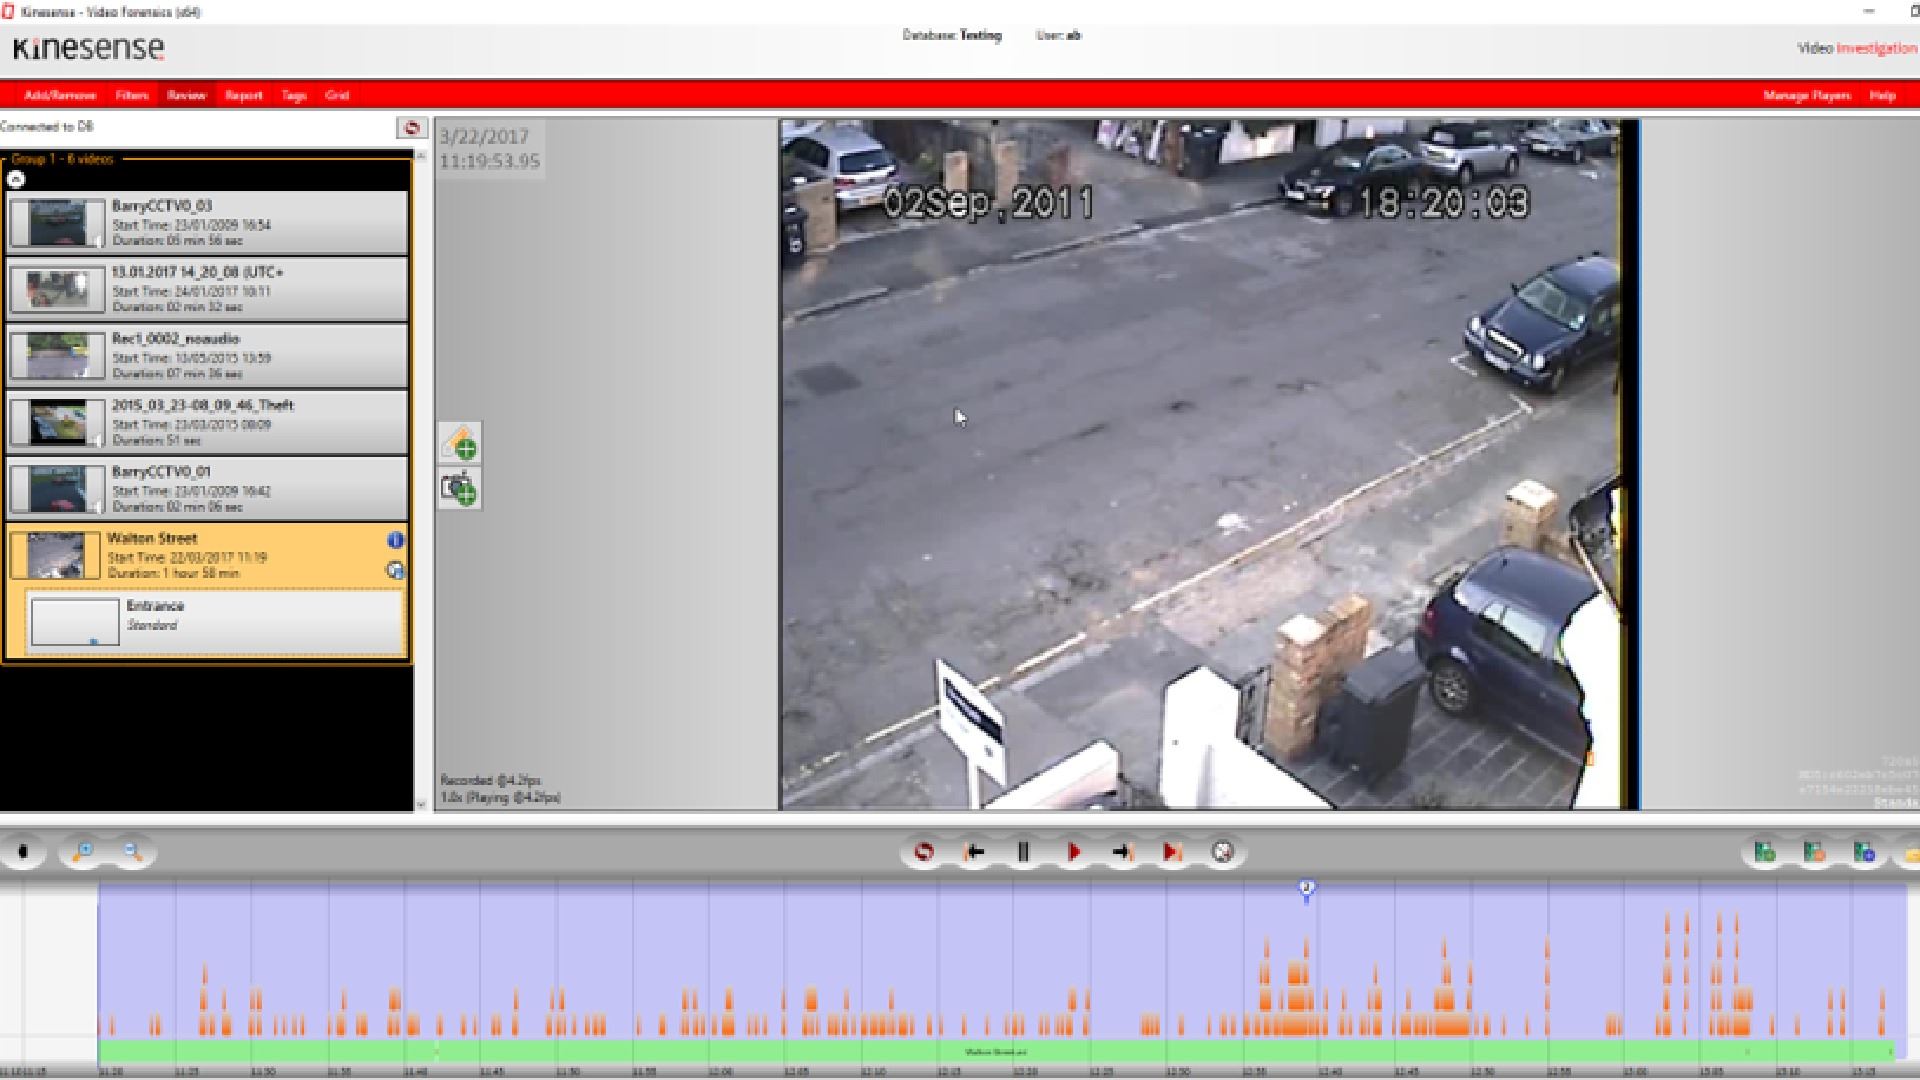Pause the video playback
The width and height of the screenshot is (1920, 1080).
tap(1023, 852)
